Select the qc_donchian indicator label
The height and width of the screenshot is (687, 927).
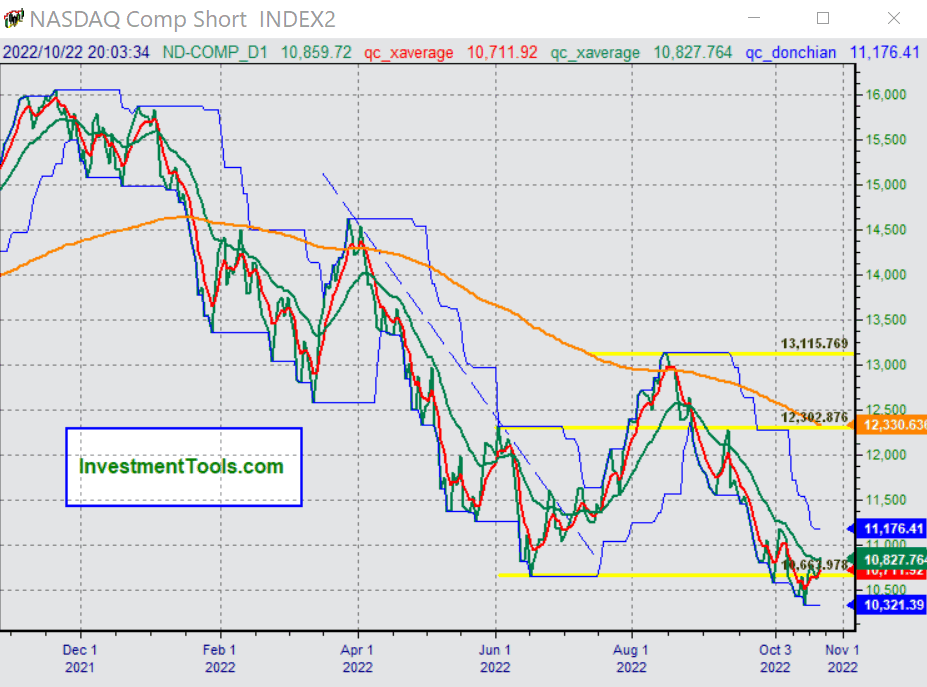click(788, 52)
